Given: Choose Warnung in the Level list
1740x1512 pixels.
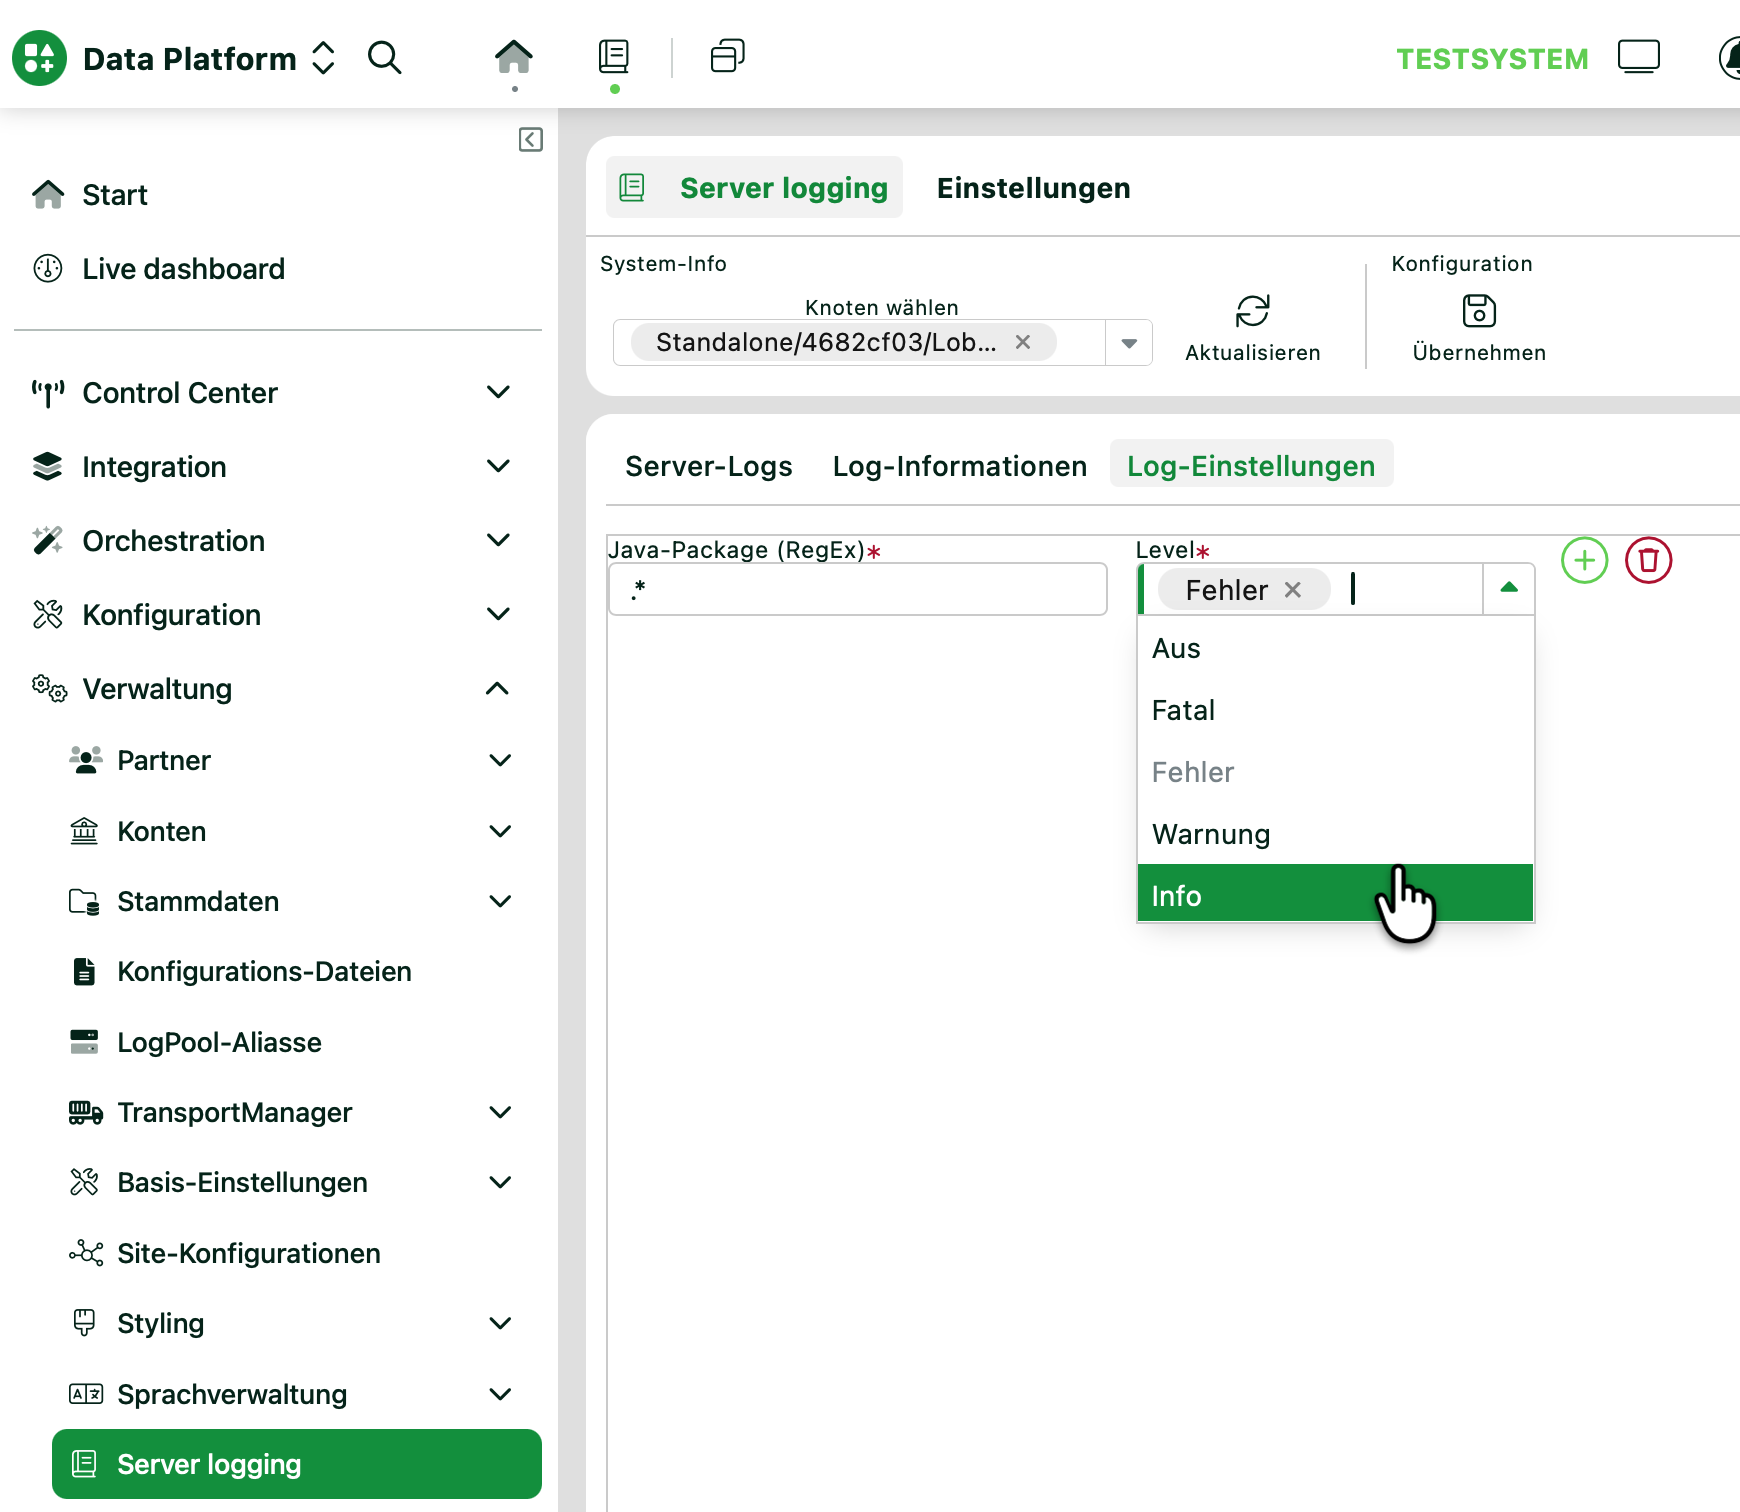Looking at the screenshot, I should [x=1336, y=834].
